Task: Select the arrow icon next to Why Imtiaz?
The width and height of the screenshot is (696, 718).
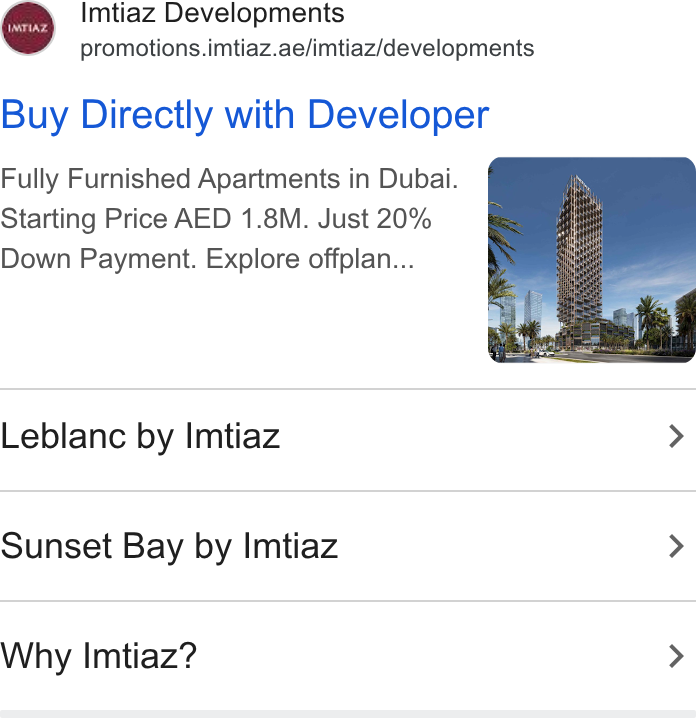Action: pyautogui.click(x=676, y=656)
